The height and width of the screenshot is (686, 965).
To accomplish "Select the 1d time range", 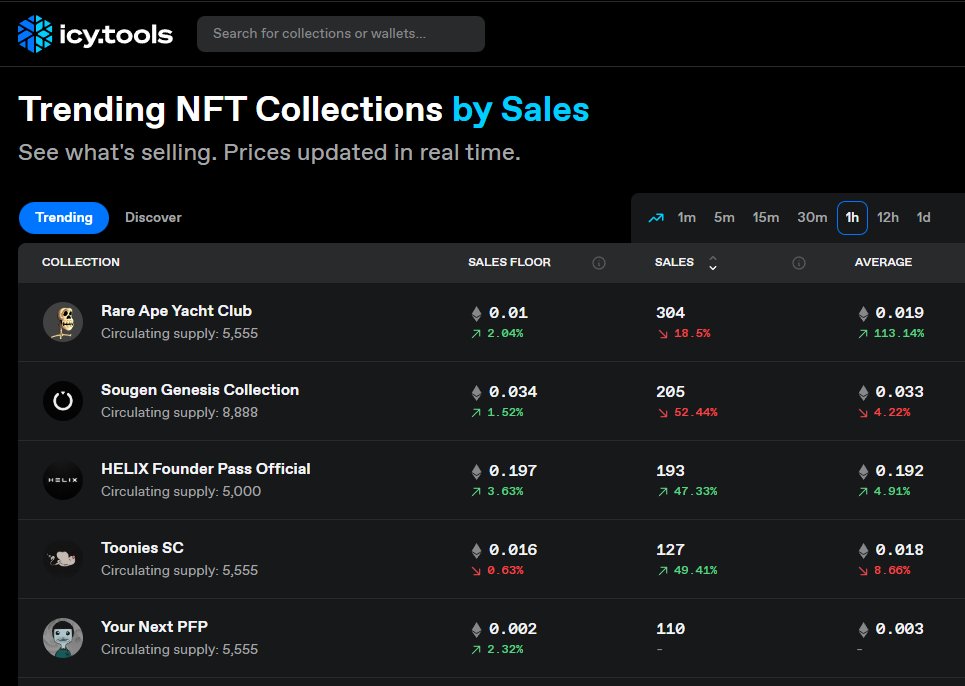I will pyautogui.click(x=923, y=218).
